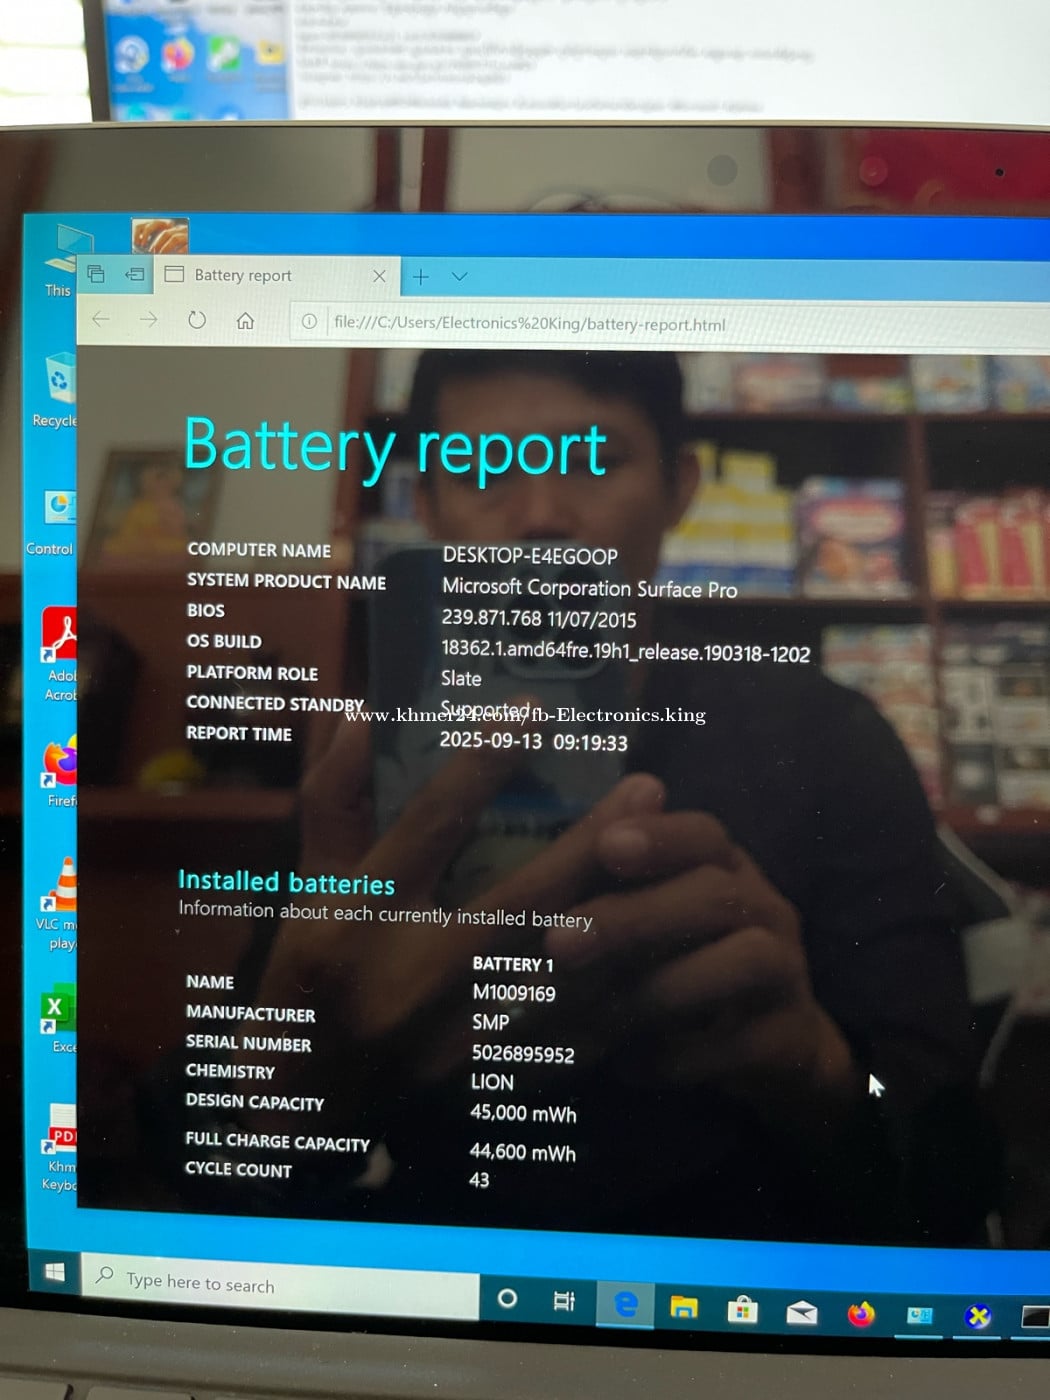Viewport: 1050px width, 1400px height.
Task: Click the Task View taskbar button
Action: point(564,1301)
